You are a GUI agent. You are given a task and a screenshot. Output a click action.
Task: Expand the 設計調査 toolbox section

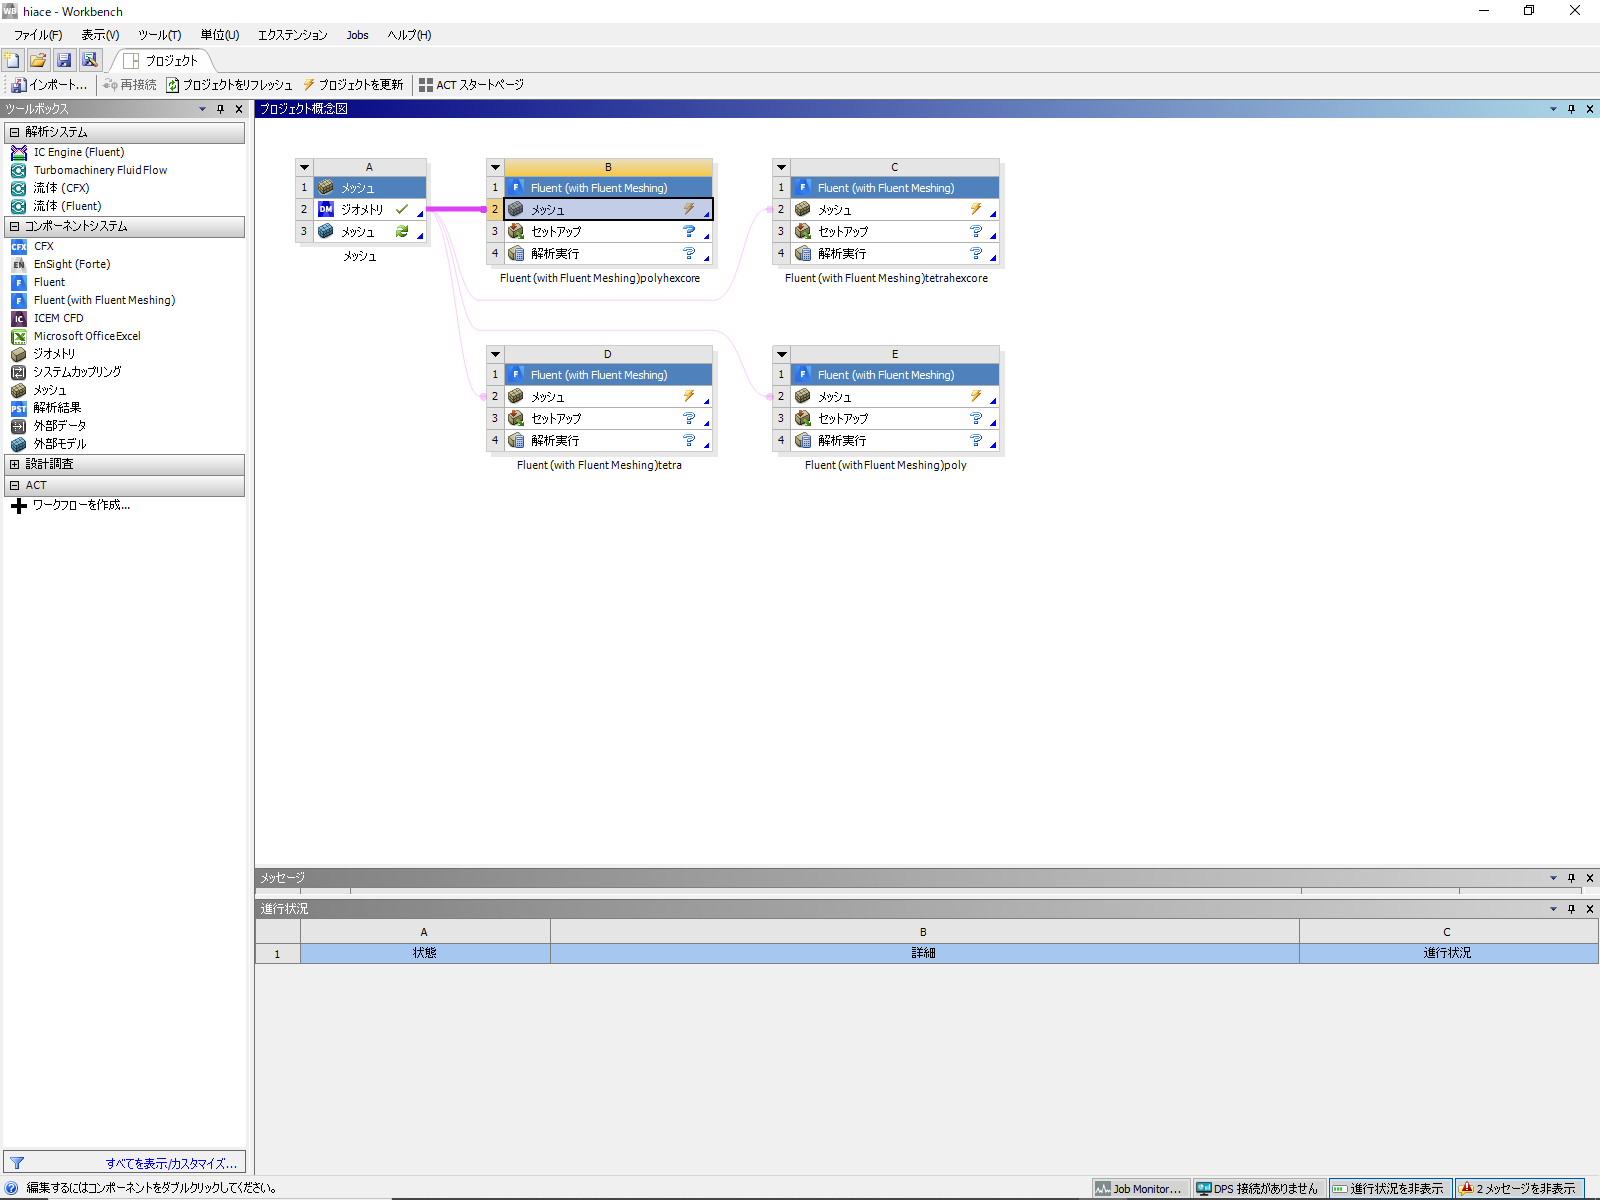click(x=15, y=463)
